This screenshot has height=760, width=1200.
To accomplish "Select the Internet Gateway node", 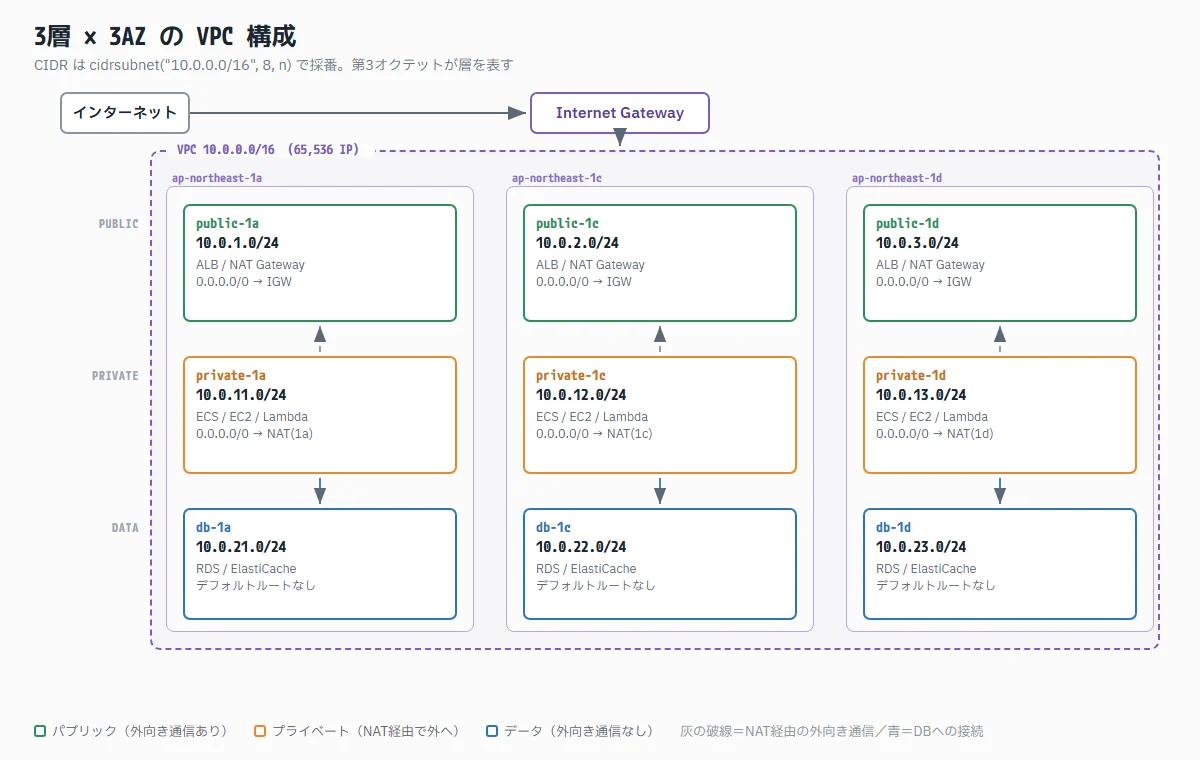I will coord(620,113).
